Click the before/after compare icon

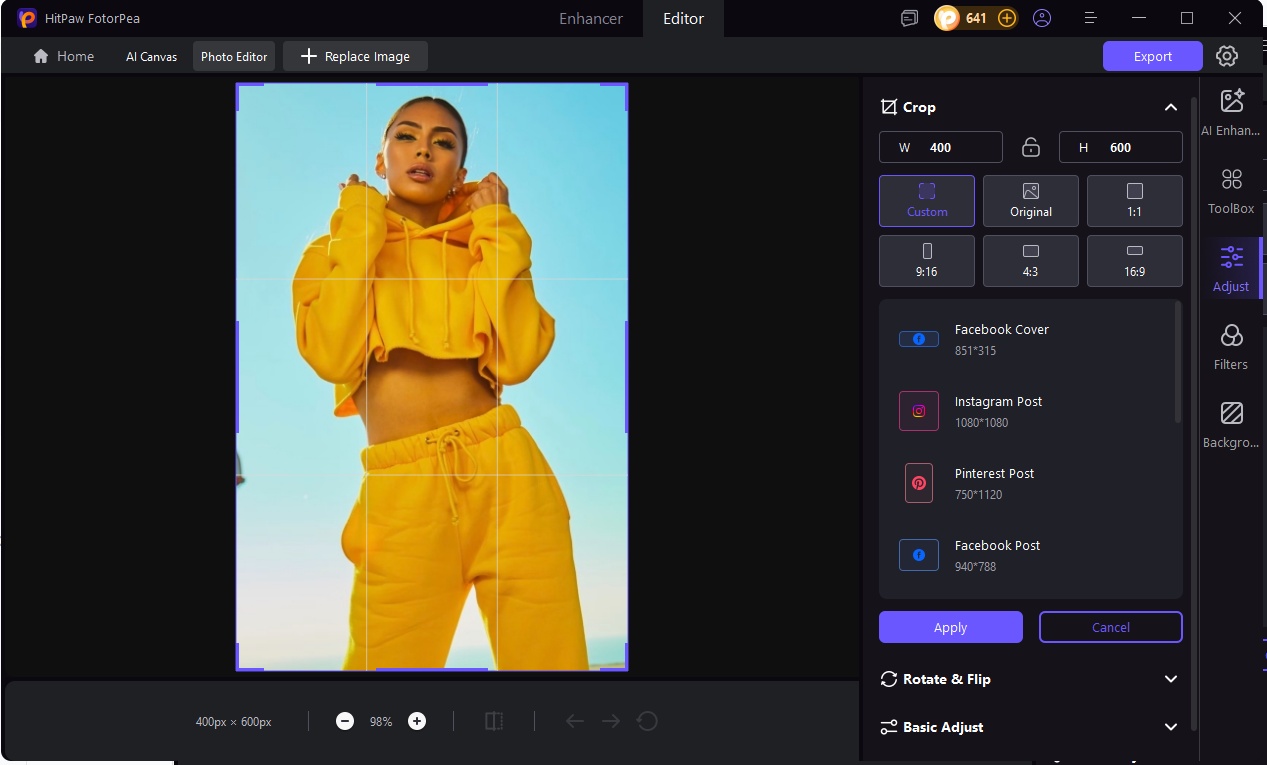(493, 720)
